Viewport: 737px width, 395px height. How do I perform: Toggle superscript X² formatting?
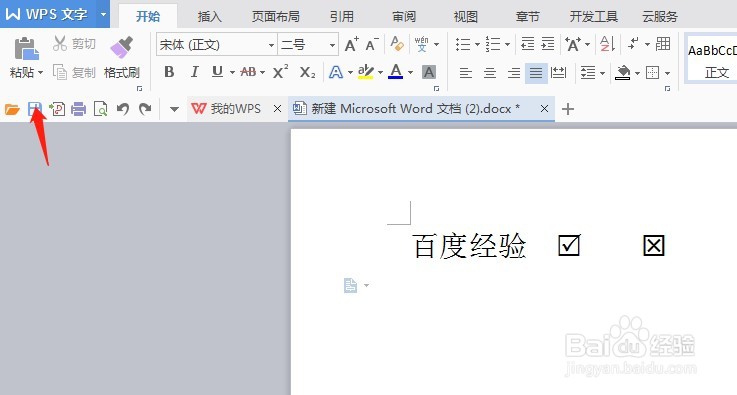tap(281, 72)
